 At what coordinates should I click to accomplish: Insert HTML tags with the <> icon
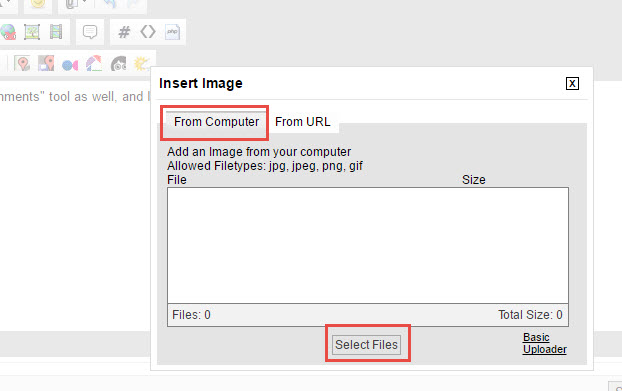tap(148, 32)
